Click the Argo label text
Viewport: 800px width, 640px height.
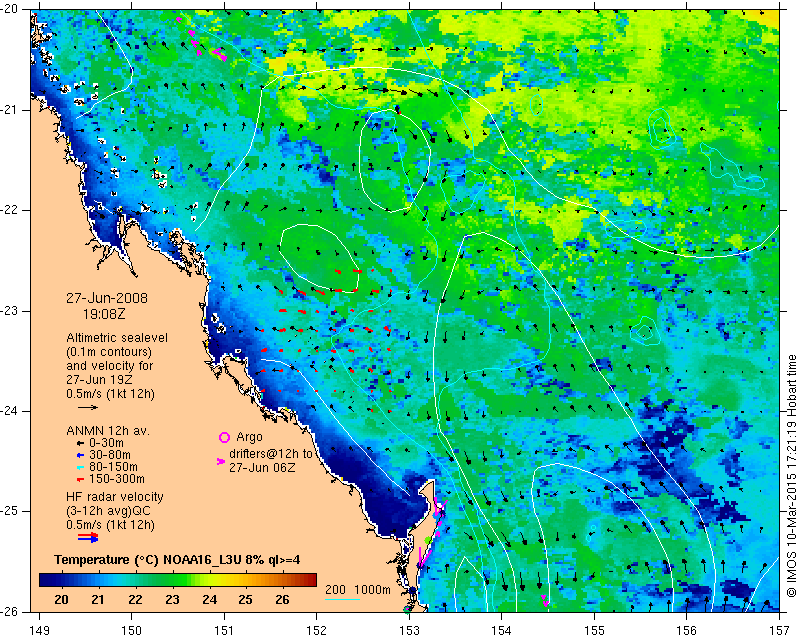click(249, 437)
